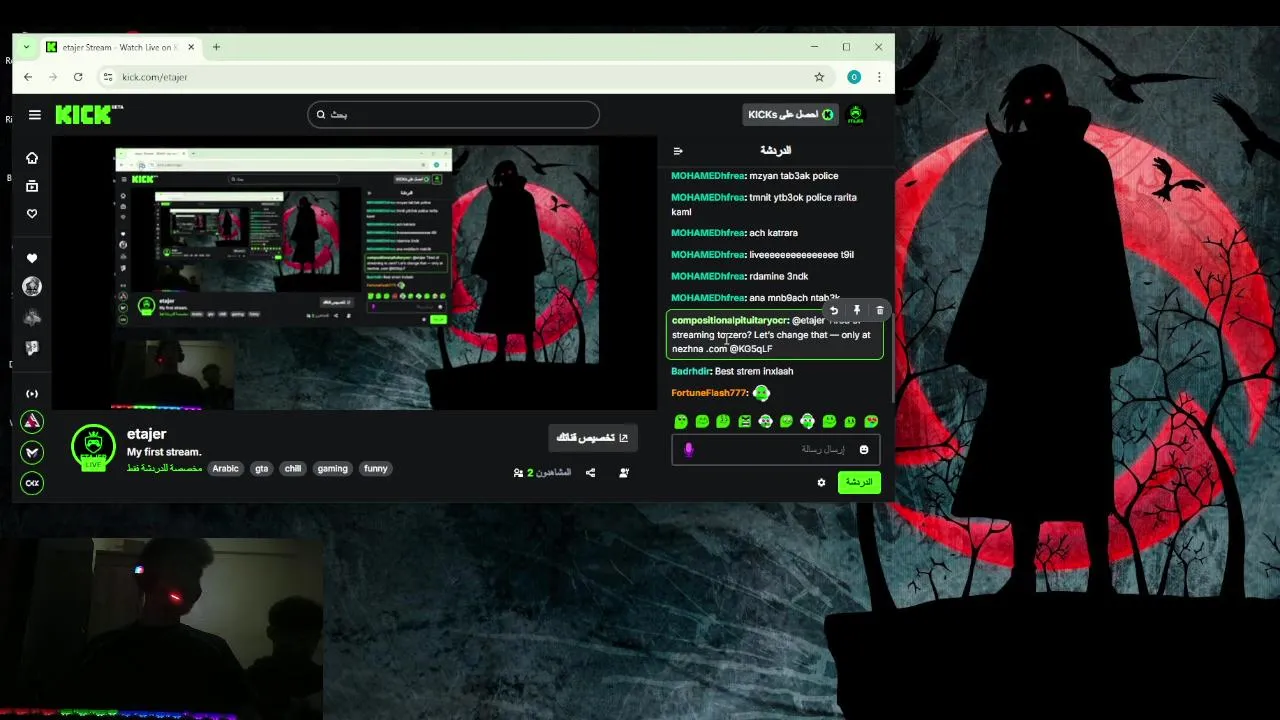Click username Badrhdir in chat
The image size is (1280, 720).
690,371
